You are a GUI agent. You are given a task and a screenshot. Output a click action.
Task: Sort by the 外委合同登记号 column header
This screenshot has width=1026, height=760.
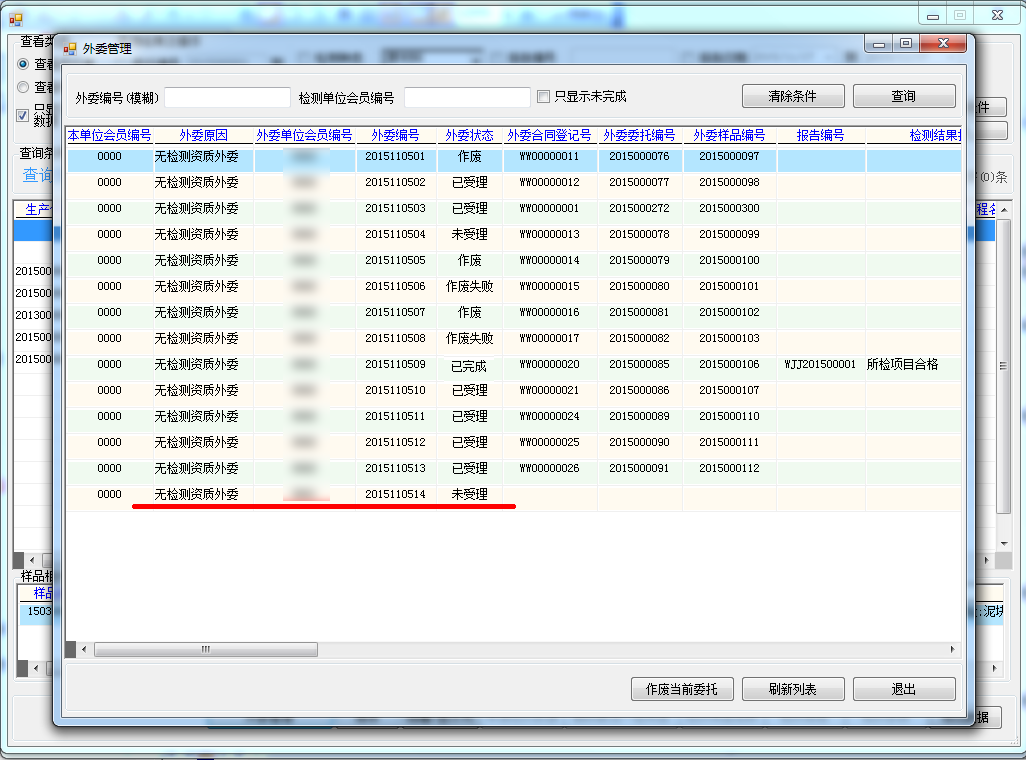pos(549,135)
